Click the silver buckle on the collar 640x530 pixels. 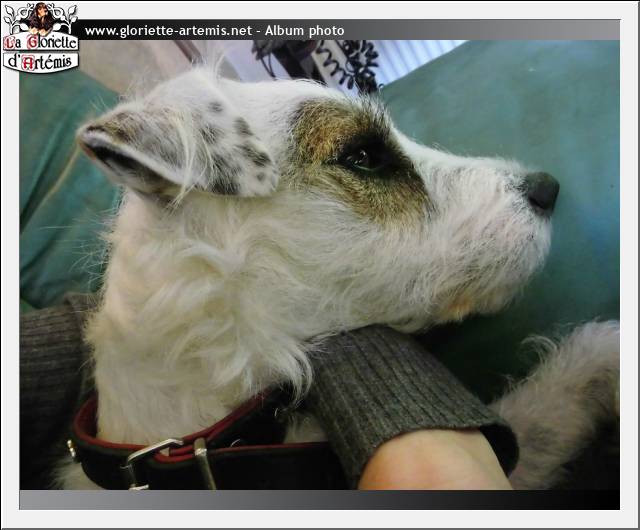pos(150,460)
